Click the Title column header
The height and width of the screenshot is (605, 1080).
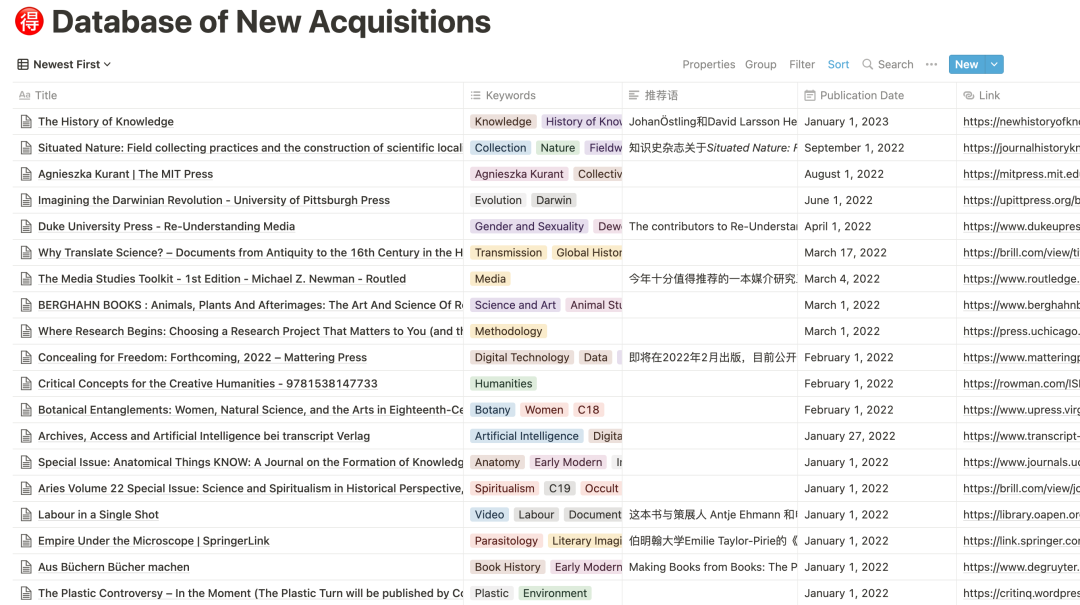(238, 95)
